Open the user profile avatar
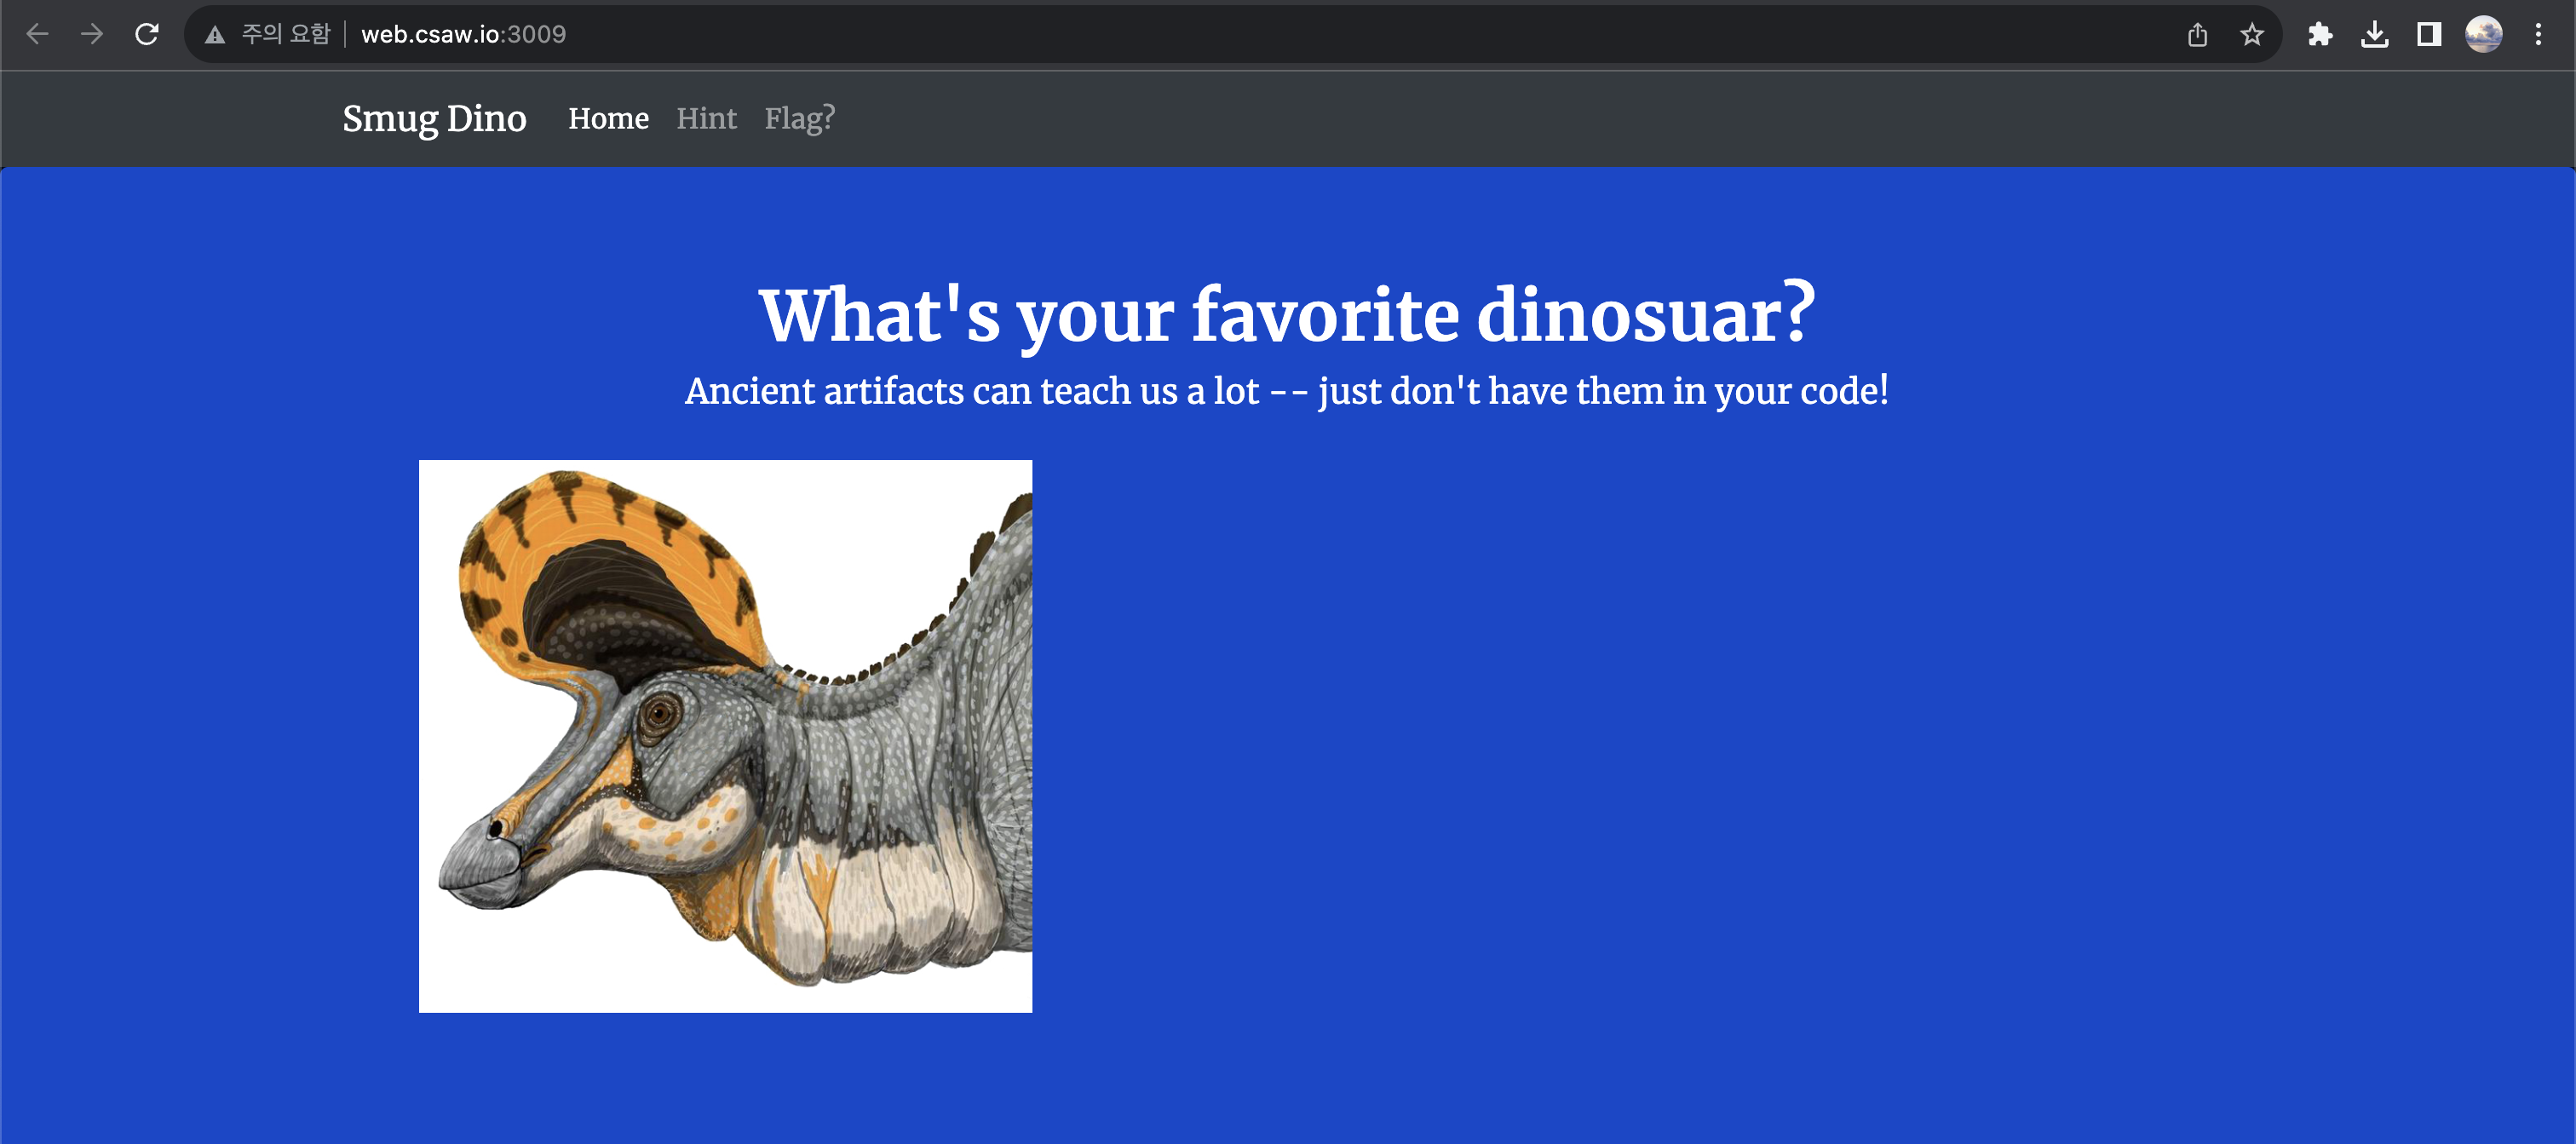2576x1144 pixels. [x=2484, y=35]
